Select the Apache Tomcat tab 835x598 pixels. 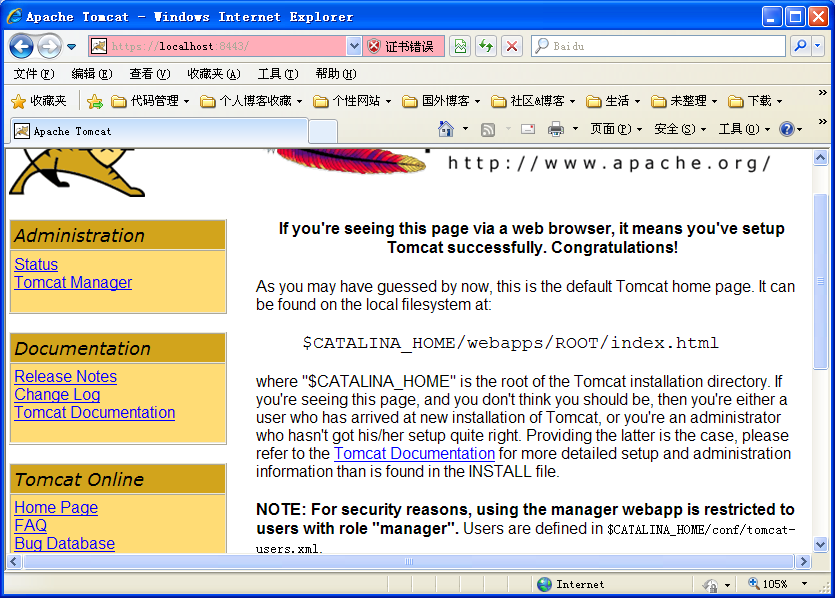159,131
